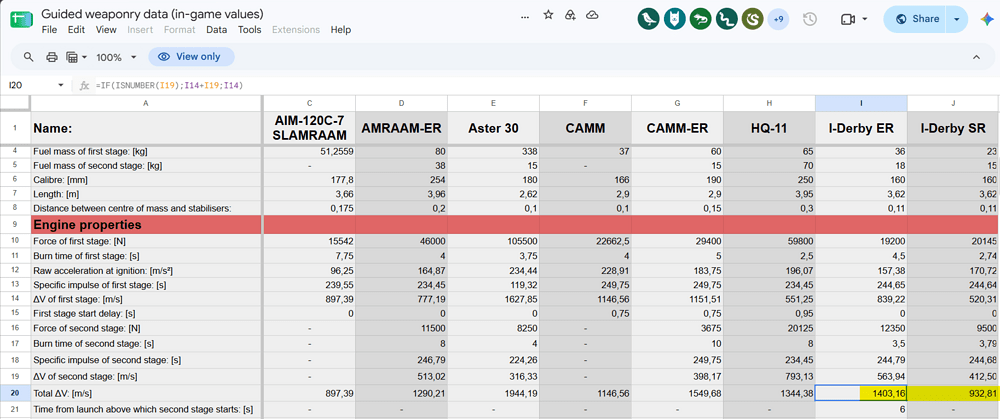The width and height of the screenshot is (1000, 419).
Task: Open the filter views icon
Action: tap(72, 57)
